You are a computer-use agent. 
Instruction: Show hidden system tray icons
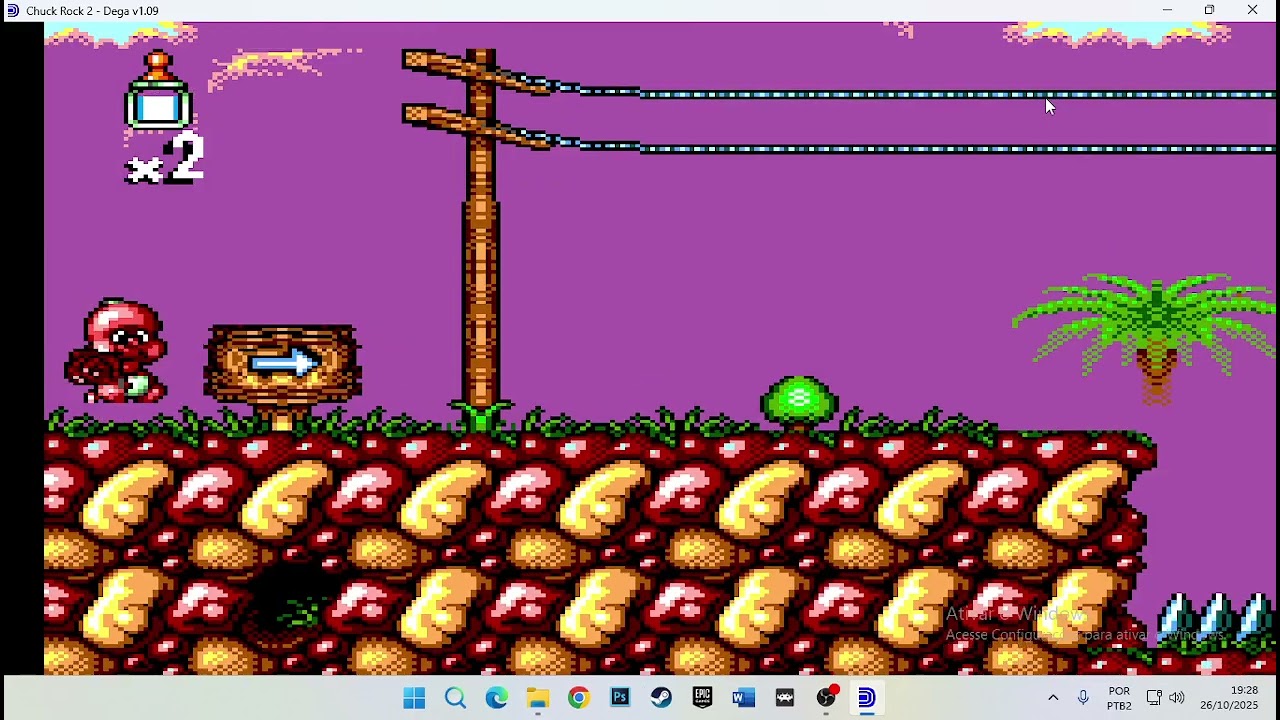pyautogui.click(x=1053, y=698)
